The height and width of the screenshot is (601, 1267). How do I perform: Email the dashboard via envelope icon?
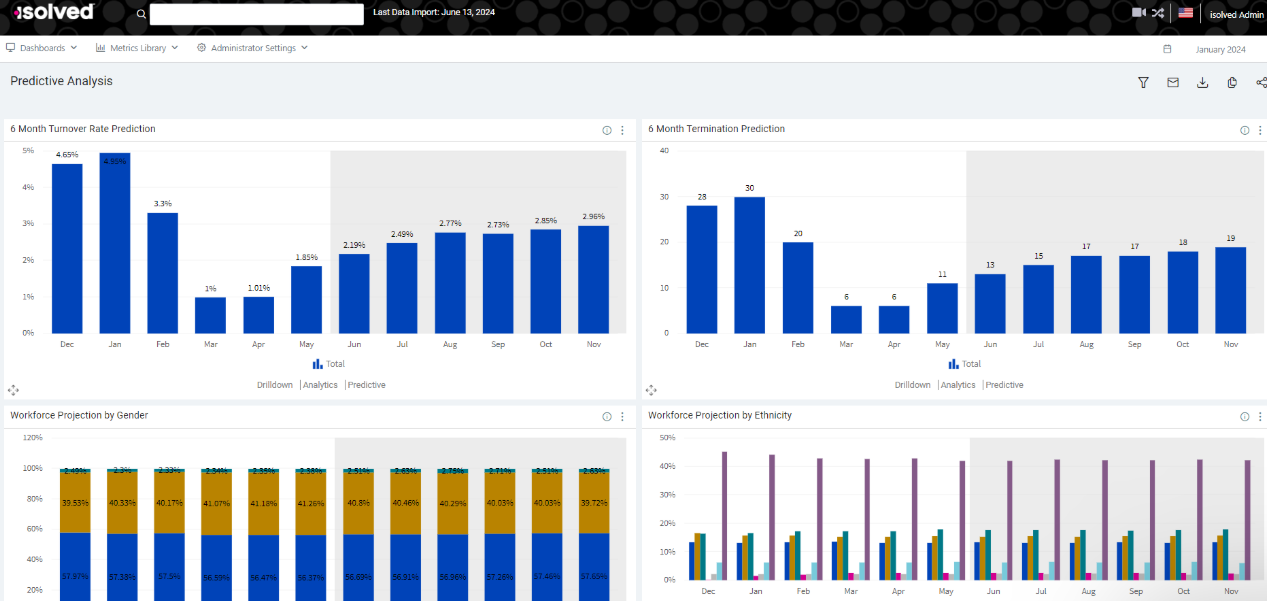[x=1173, y=82]
